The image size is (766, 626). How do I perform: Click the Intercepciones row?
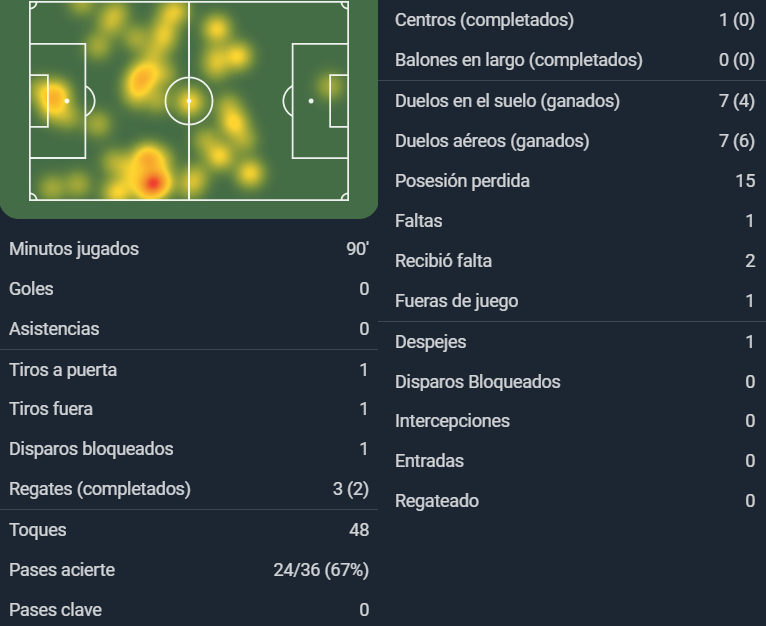(572, 421)
